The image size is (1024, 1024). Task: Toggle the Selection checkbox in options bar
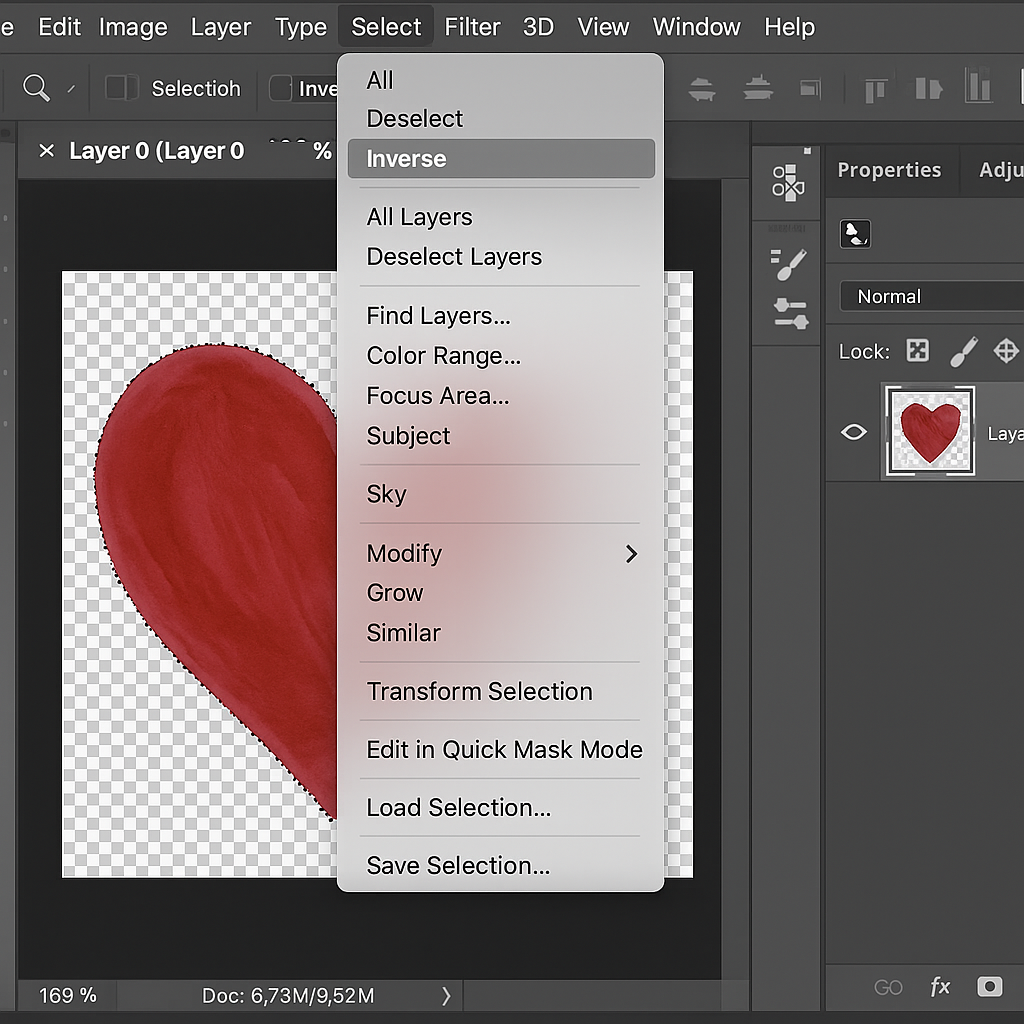tap(121, 88)
